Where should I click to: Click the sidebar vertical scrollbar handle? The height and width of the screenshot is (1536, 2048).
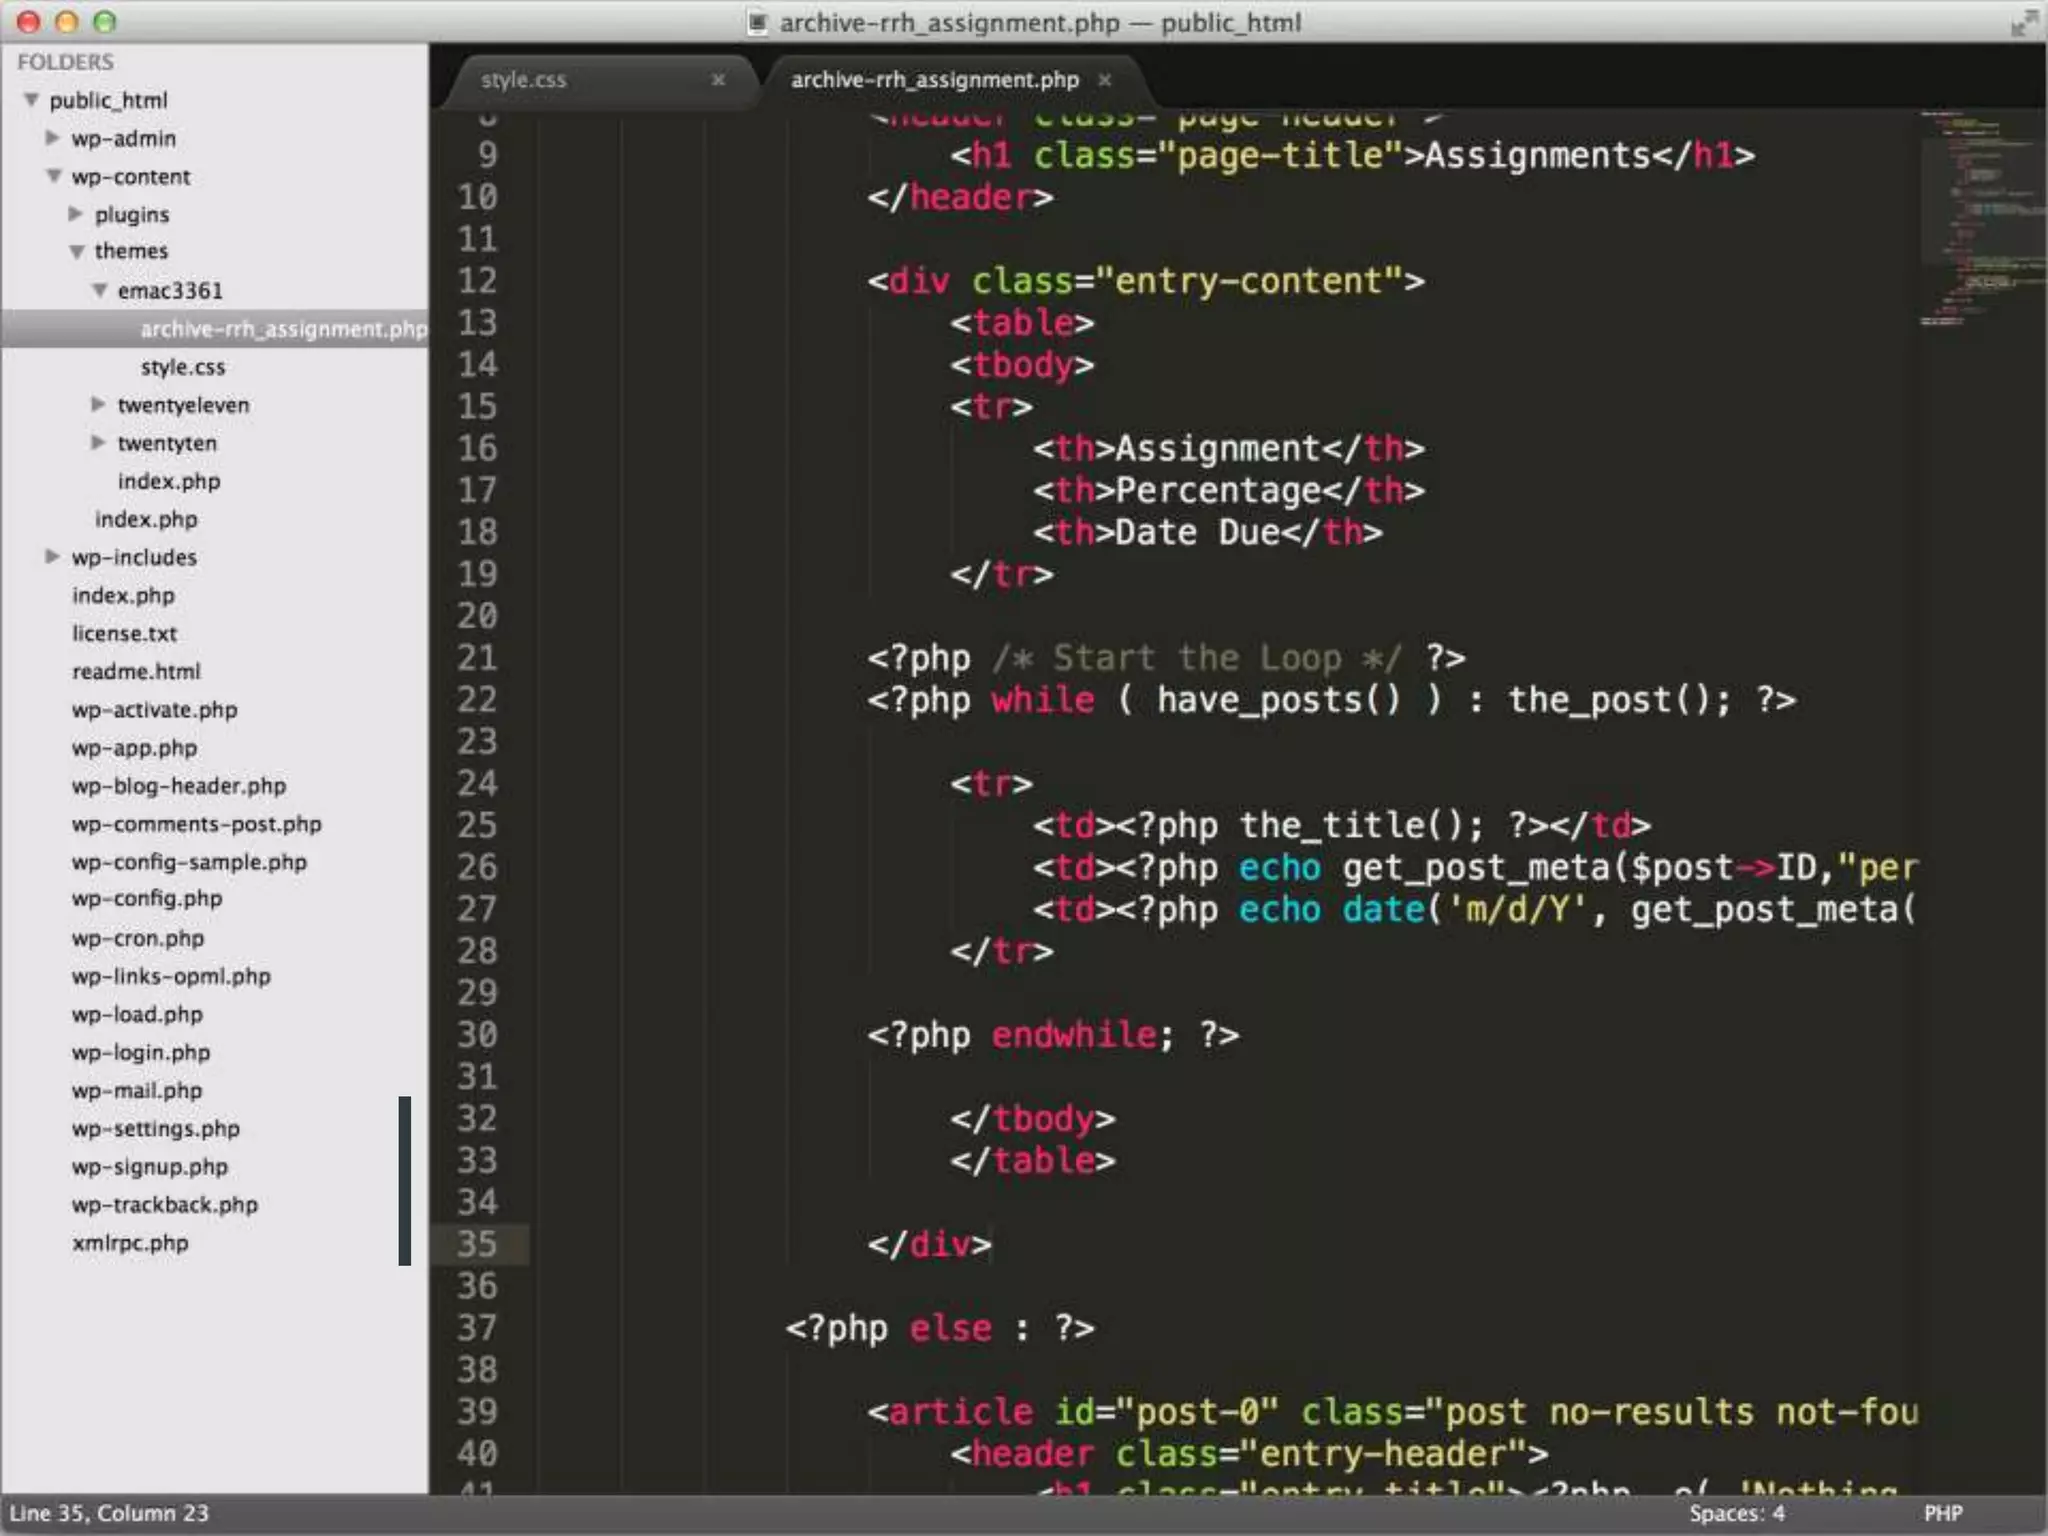click(405, 1180)
